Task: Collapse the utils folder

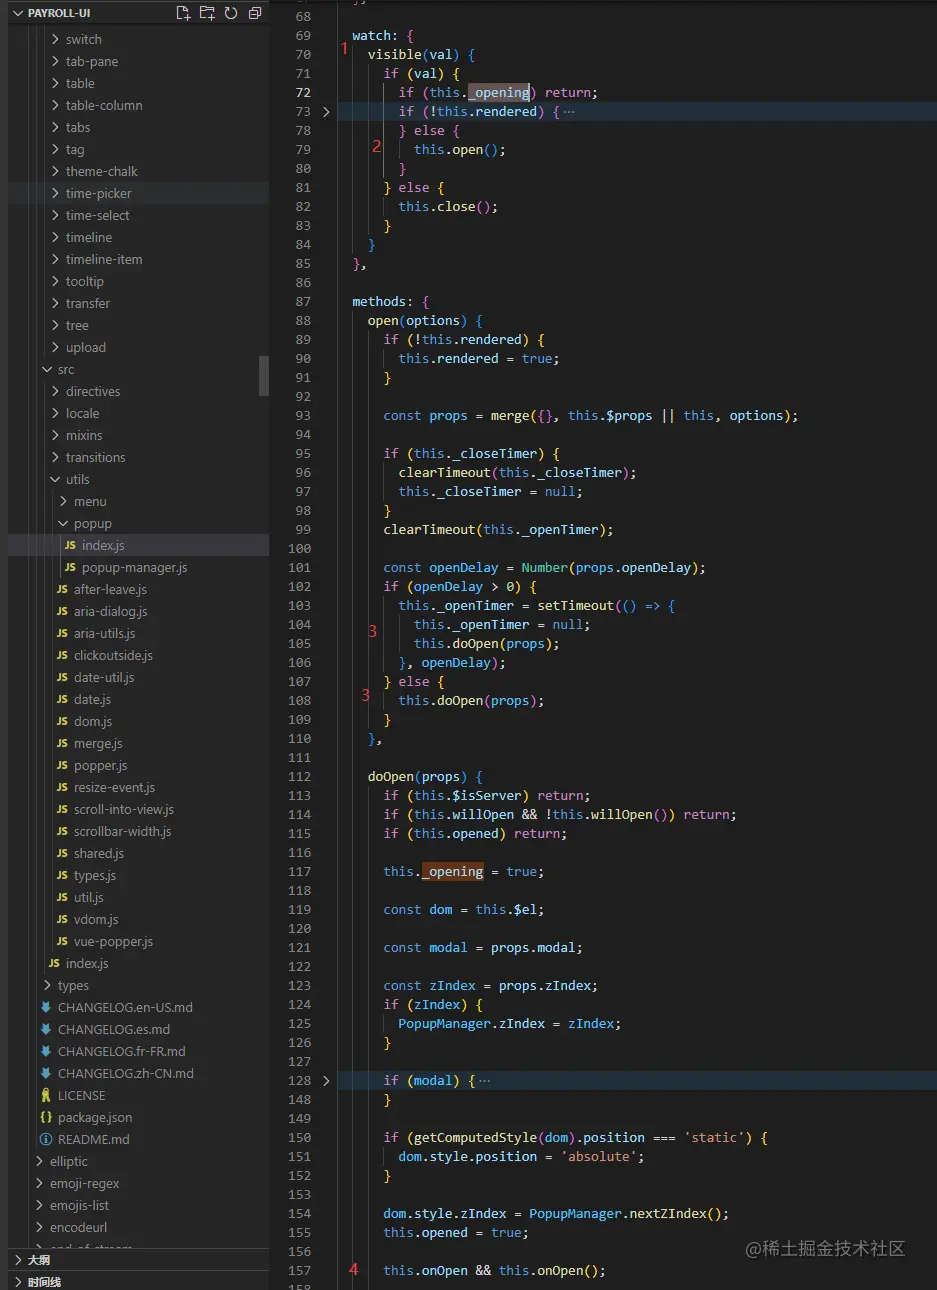Action: 78,479
